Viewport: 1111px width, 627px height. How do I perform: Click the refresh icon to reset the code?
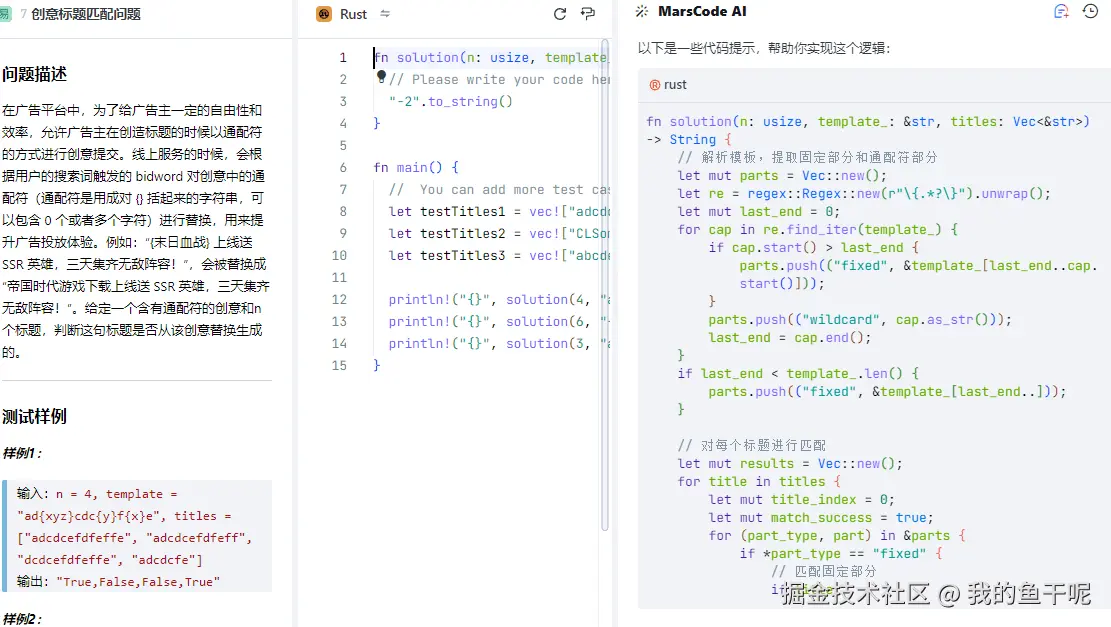point(560,13)
